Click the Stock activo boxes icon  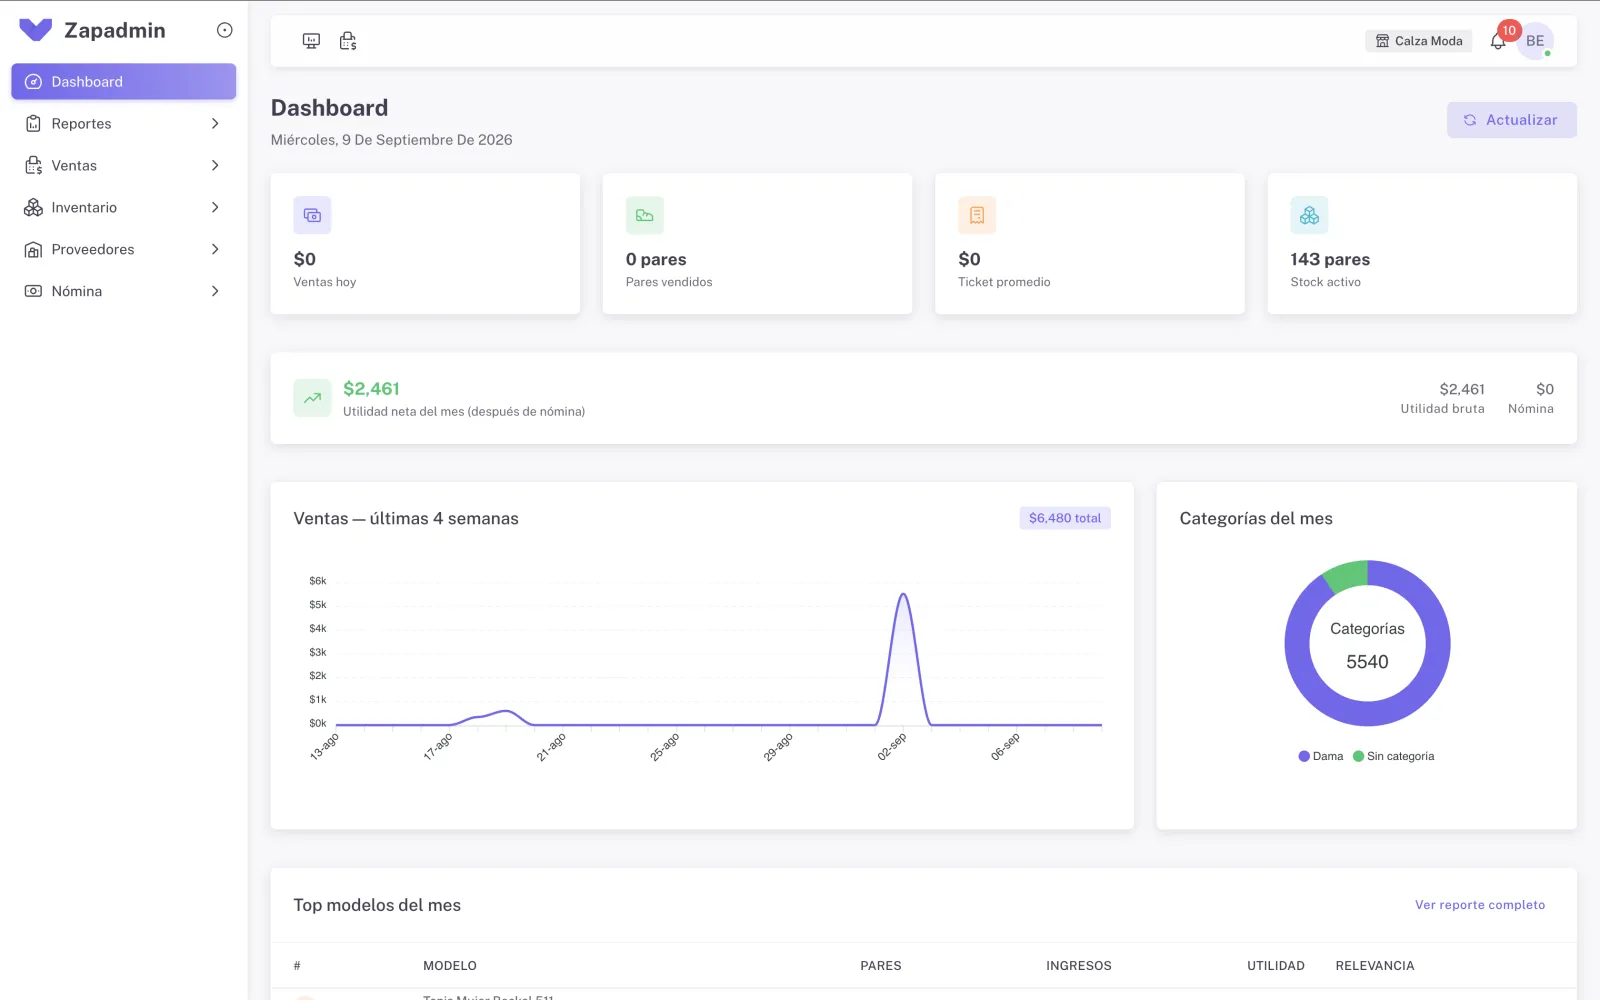[1309, 215]
